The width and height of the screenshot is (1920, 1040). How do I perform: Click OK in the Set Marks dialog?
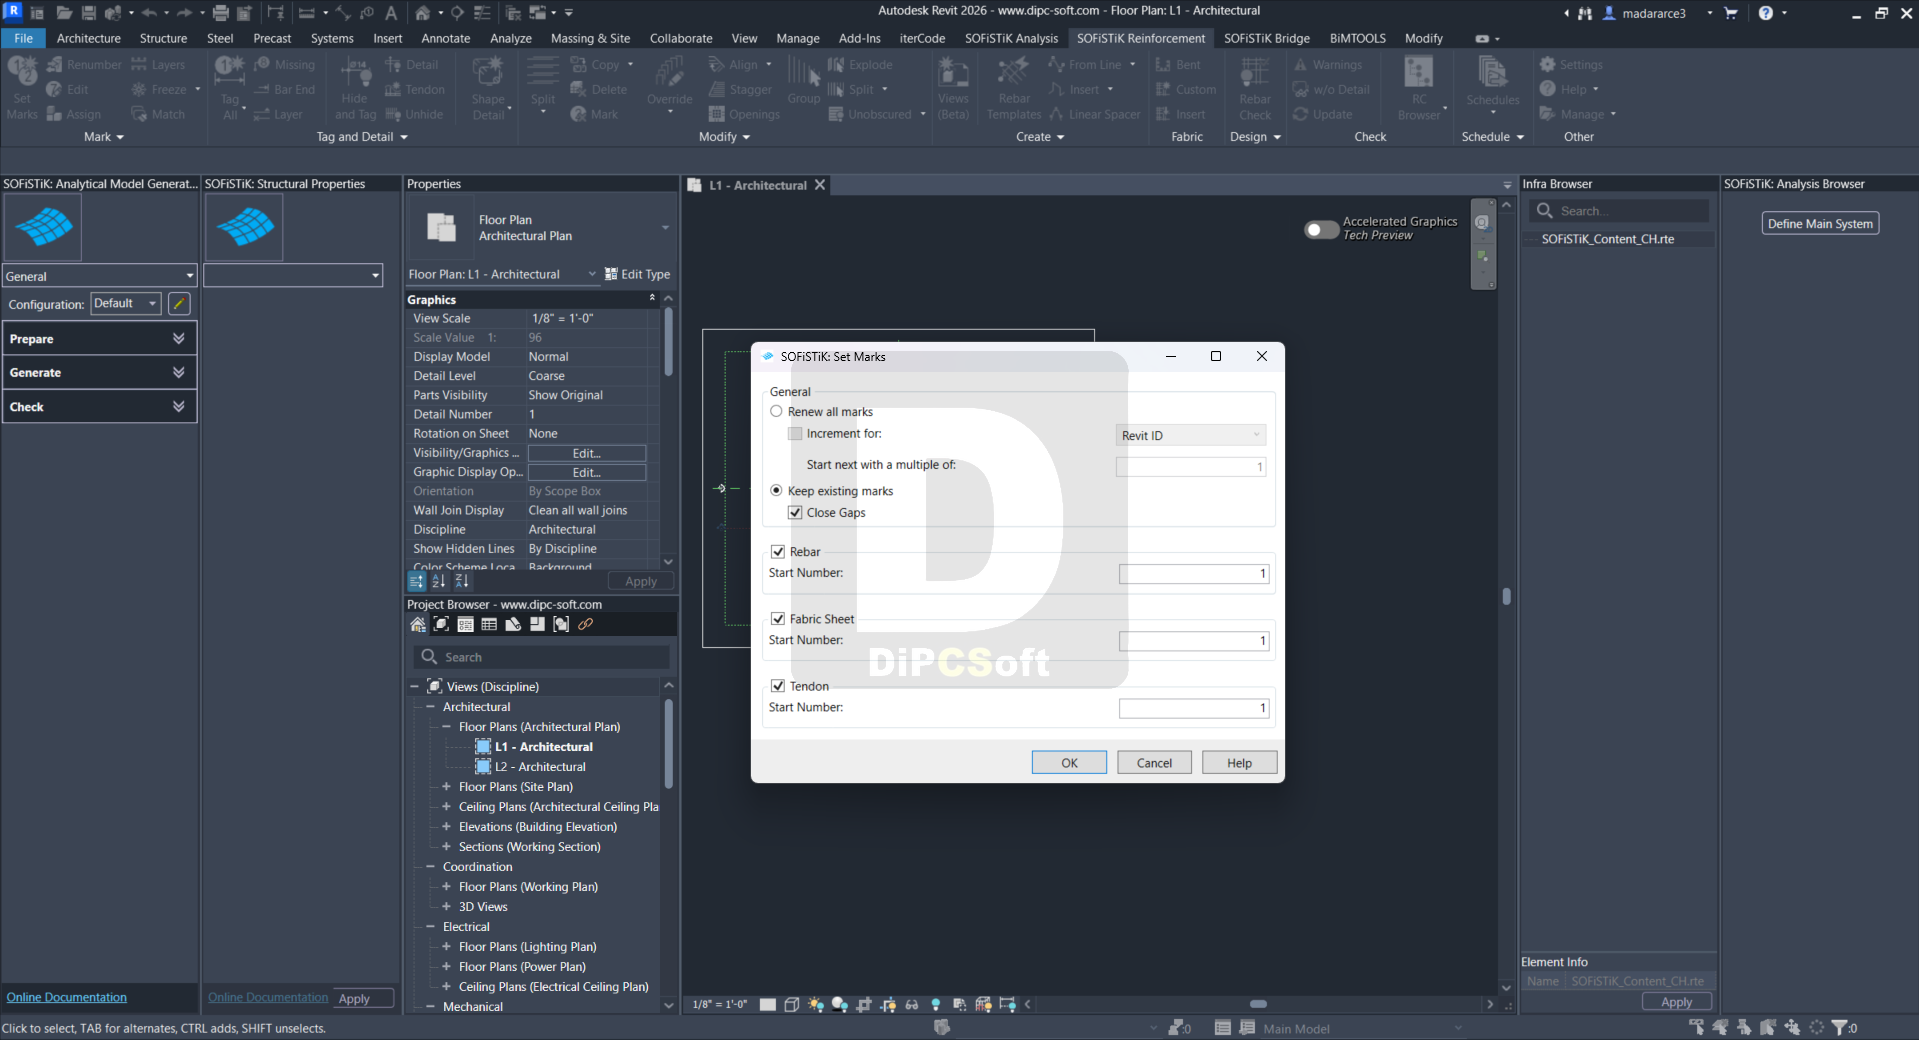pyautogui.click(x=1069, y=762)
